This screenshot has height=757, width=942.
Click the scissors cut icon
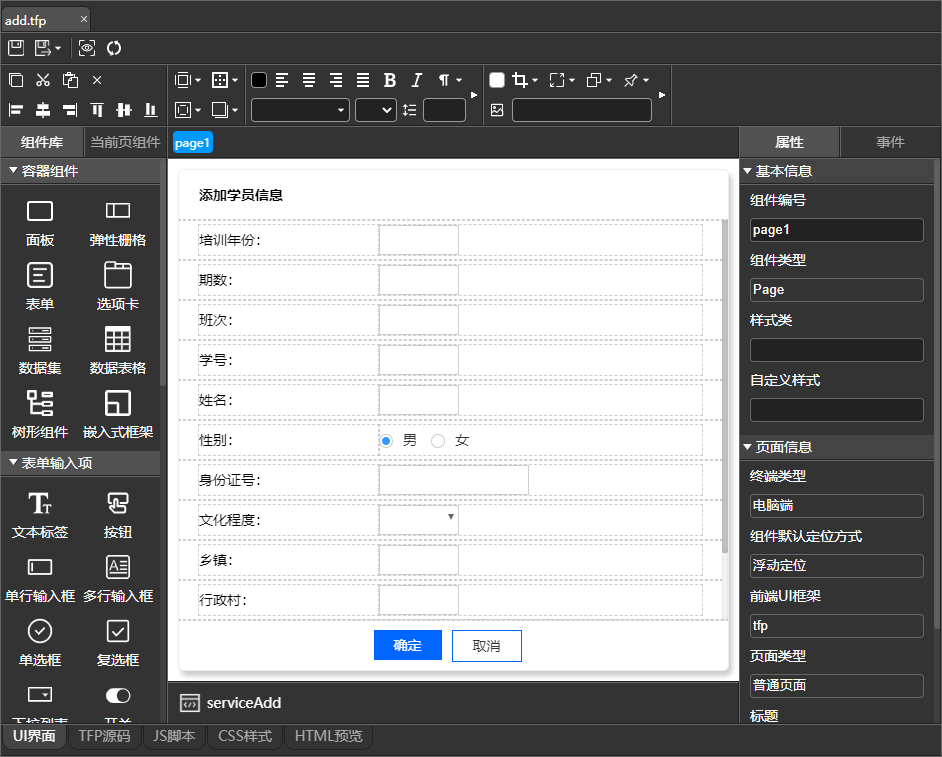(x=43, y=80)
